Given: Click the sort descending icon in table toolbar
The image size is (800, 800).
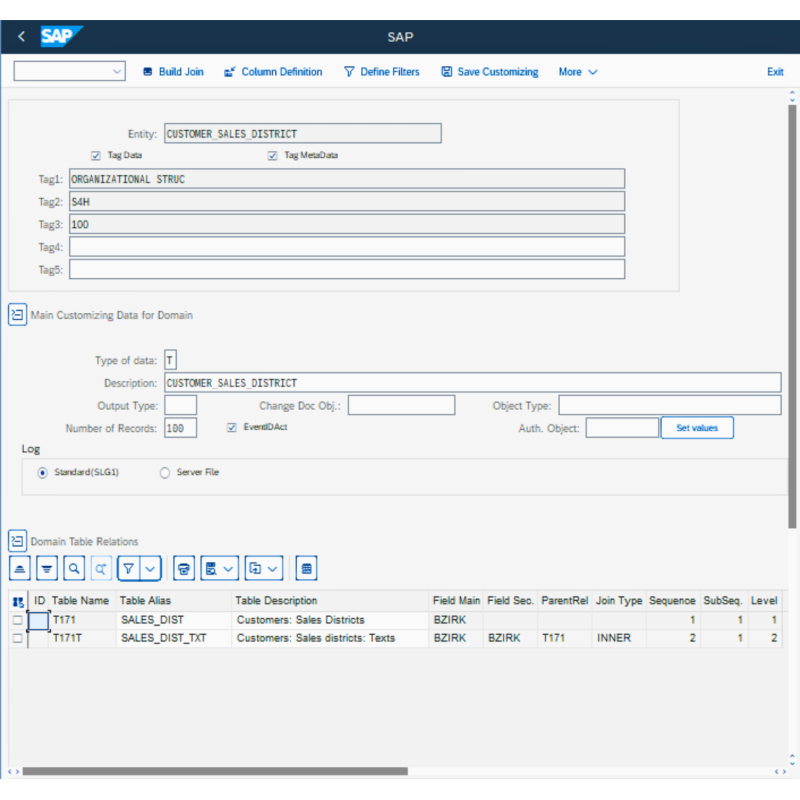Looking at the screenshot, I should (47, 568).
